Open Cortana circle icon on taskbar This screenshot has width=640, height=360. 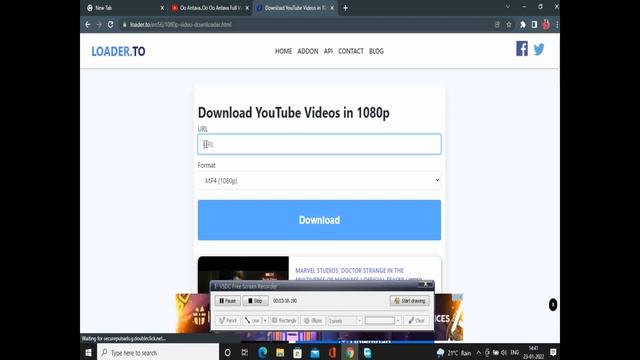pos(227,353)
